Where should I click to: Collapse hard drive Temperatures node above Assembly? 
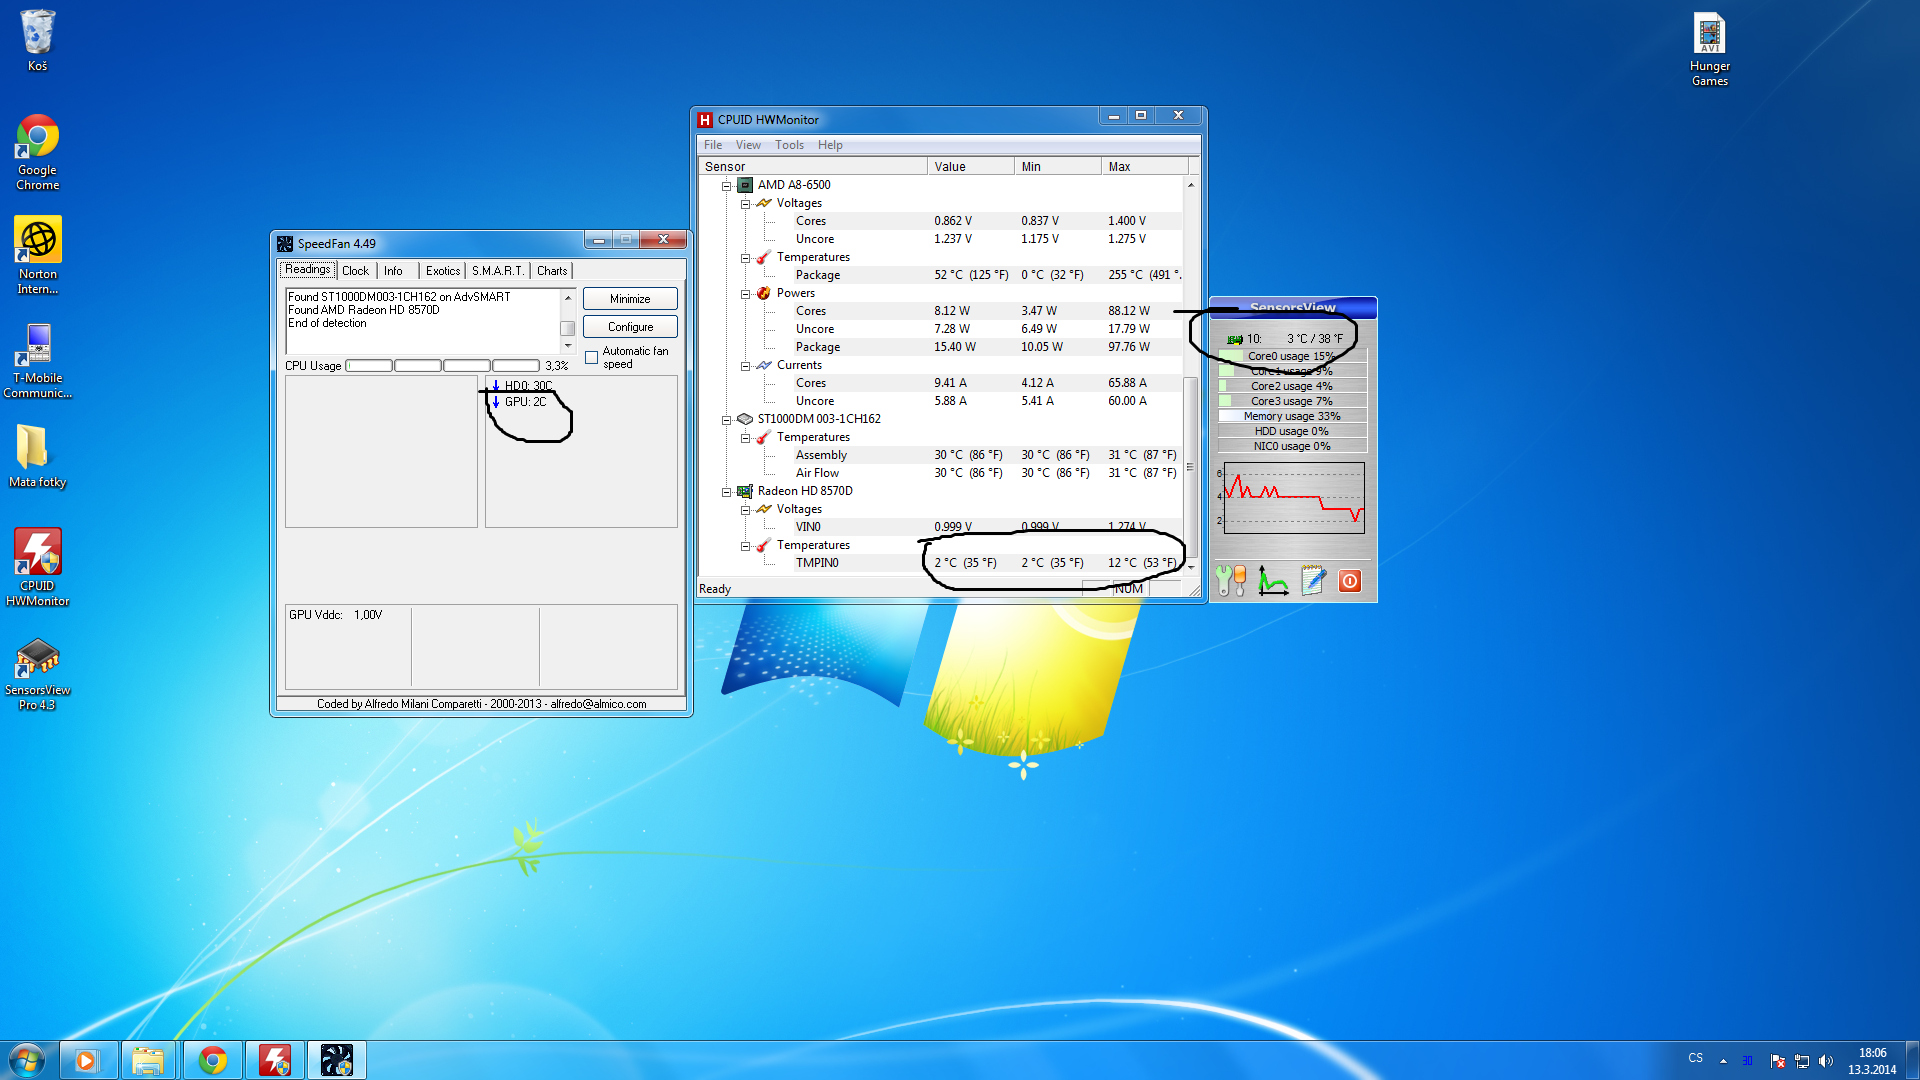(x=745, y=438)
